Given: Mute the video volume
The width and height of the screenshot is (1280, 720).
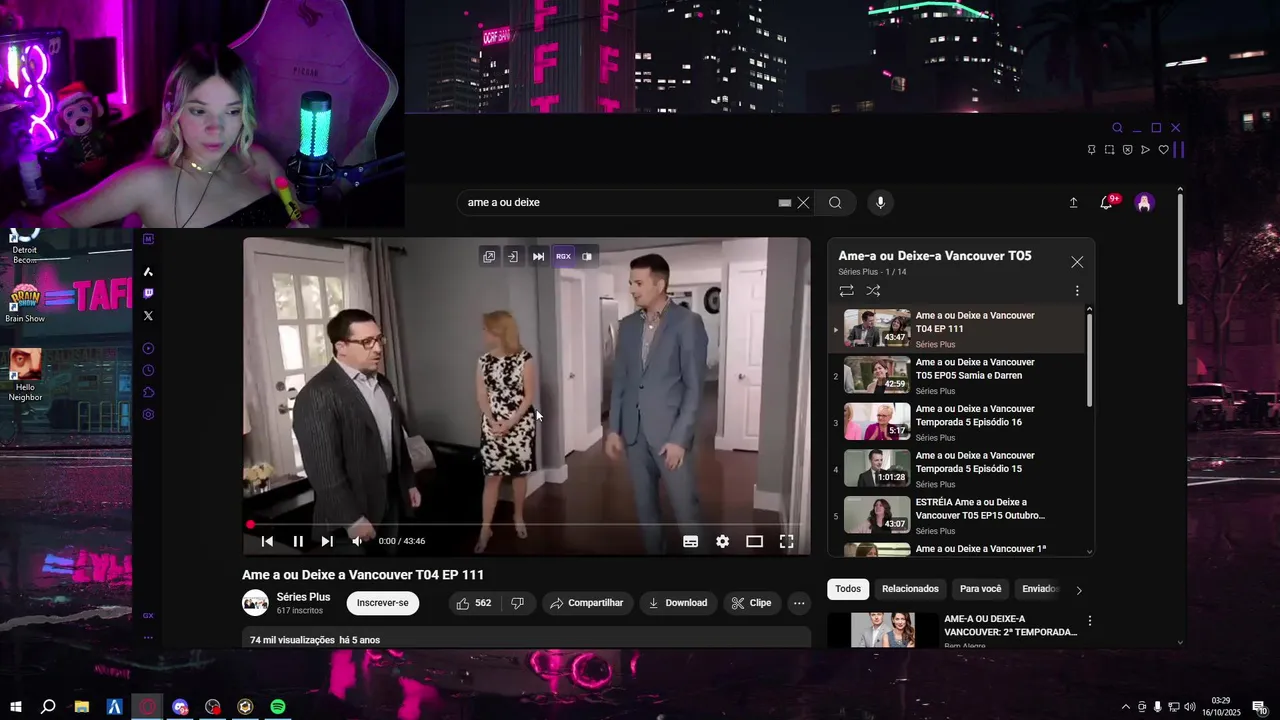Looking at the screenshot, I should [x=357, y=541].
